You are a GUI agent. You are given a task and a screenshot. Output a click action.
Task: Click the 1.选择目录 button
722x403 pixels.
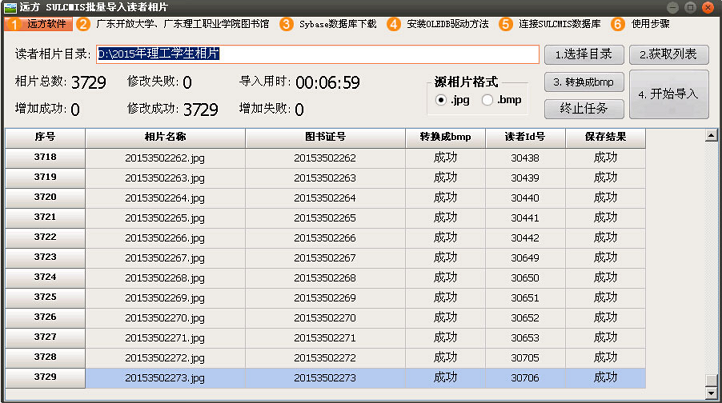[x=584, y=54]
